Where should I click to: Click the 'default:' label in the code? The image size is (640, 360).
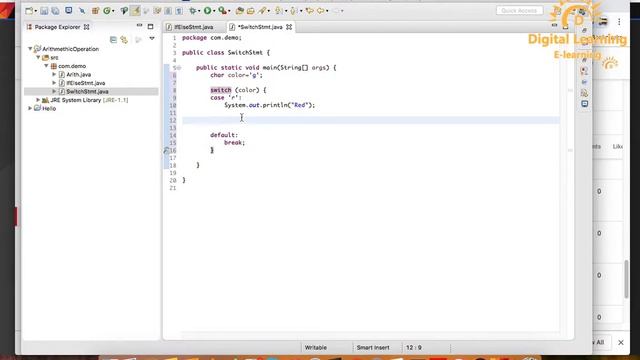[x=224, y=135]
